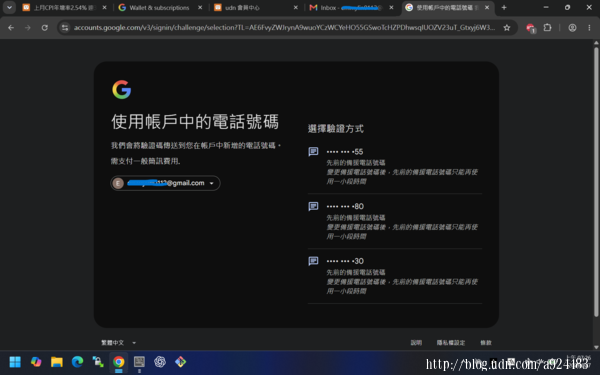Open the Windows Start menu
Image resolution: width=600 pixels, height=375 pixels.
coord(15,362)
